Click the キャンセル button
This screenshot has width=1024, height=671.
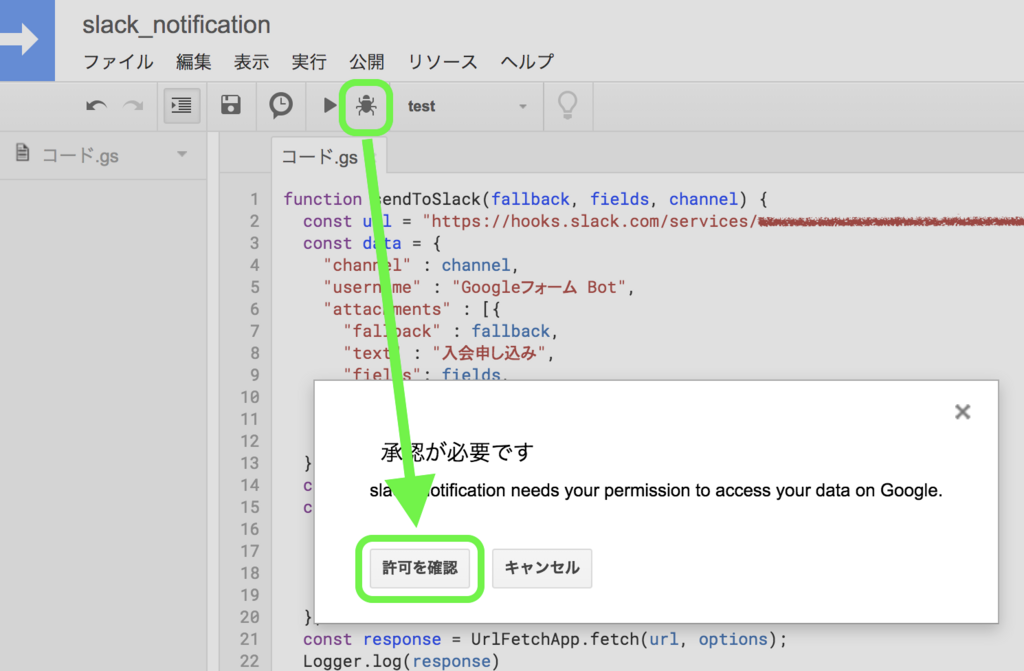tap(542, 568)
